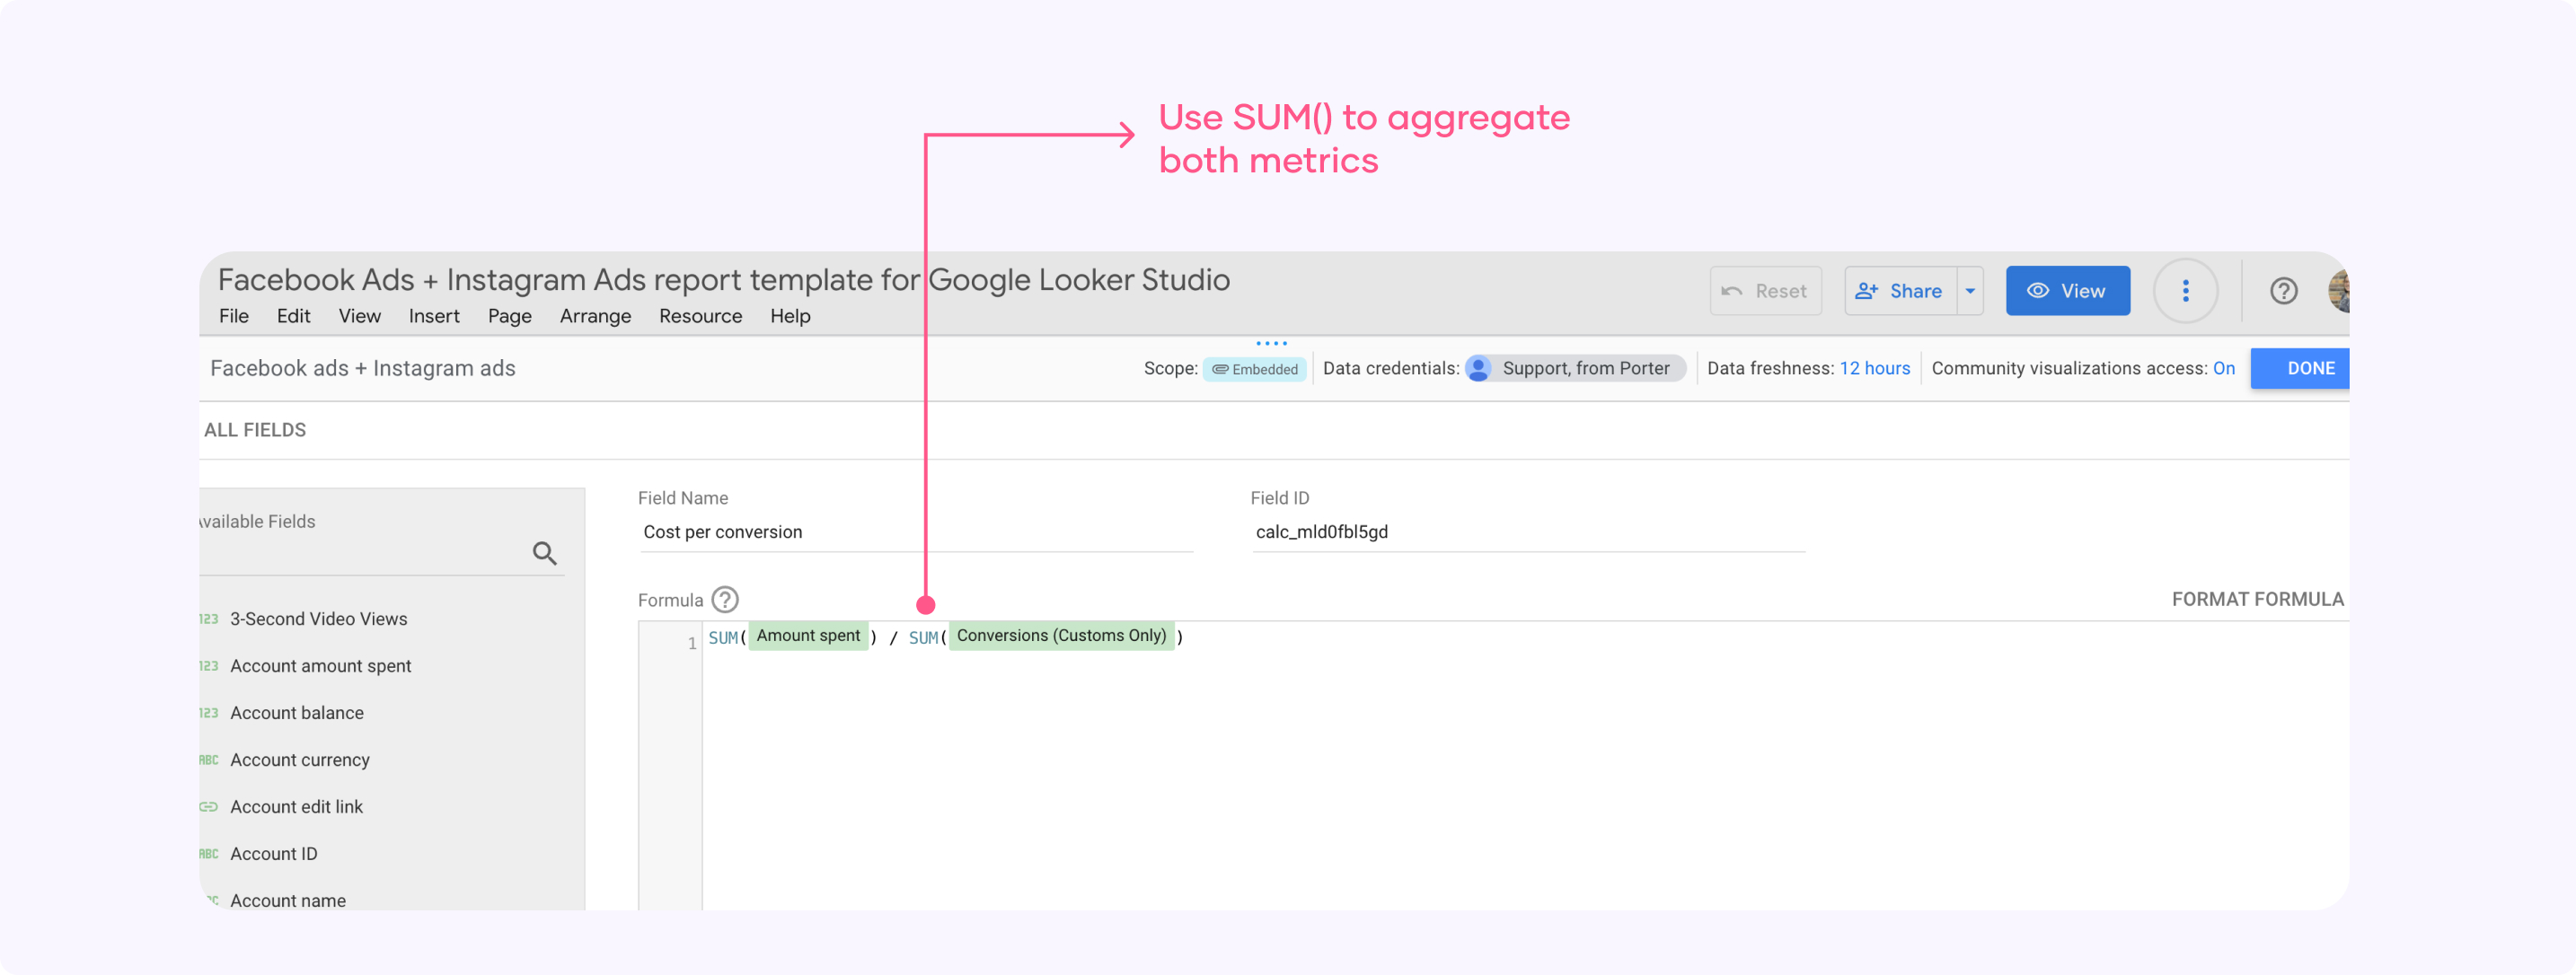Expand the Data freshness 12 hours dropdown
Screen dimensions: 2576x975
1873,368
